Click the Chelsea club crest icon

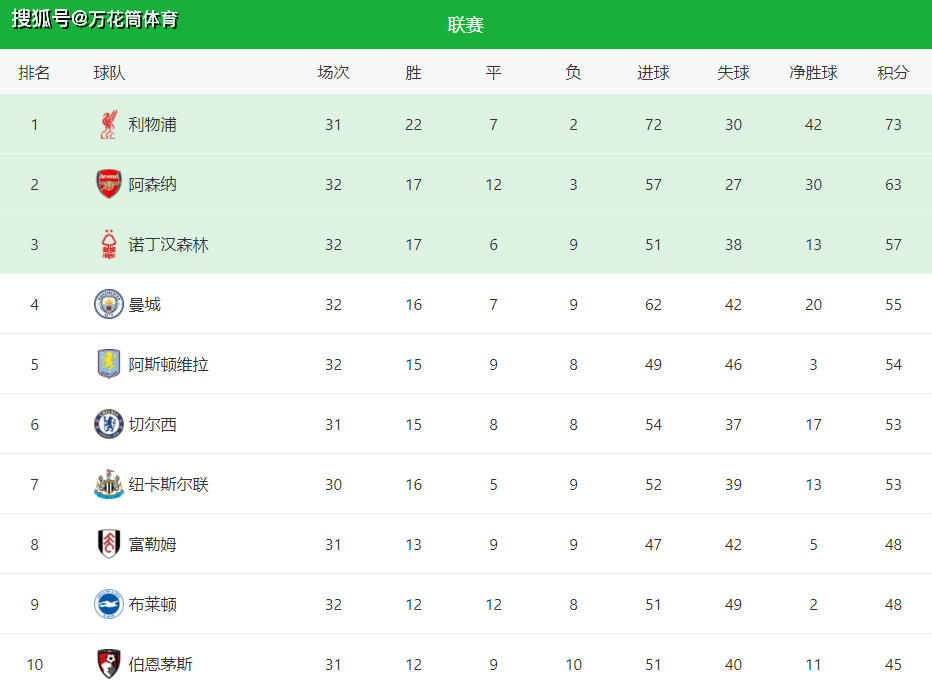[x=108, y=425]
